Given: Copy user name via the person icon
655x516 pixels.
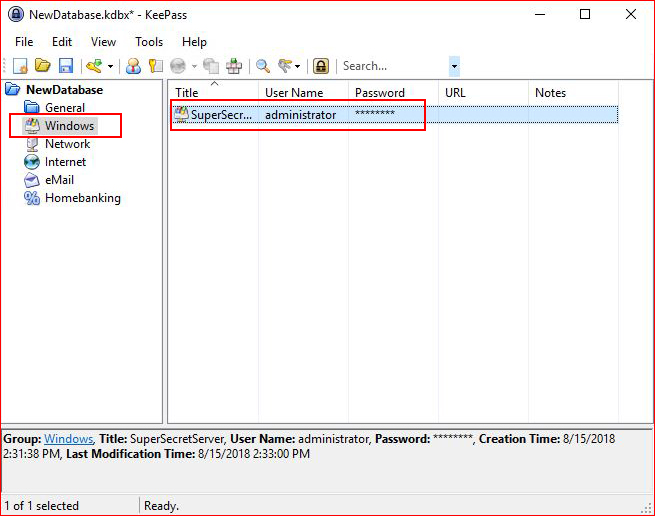Looking at the screenshot, I should coord(133,66).
